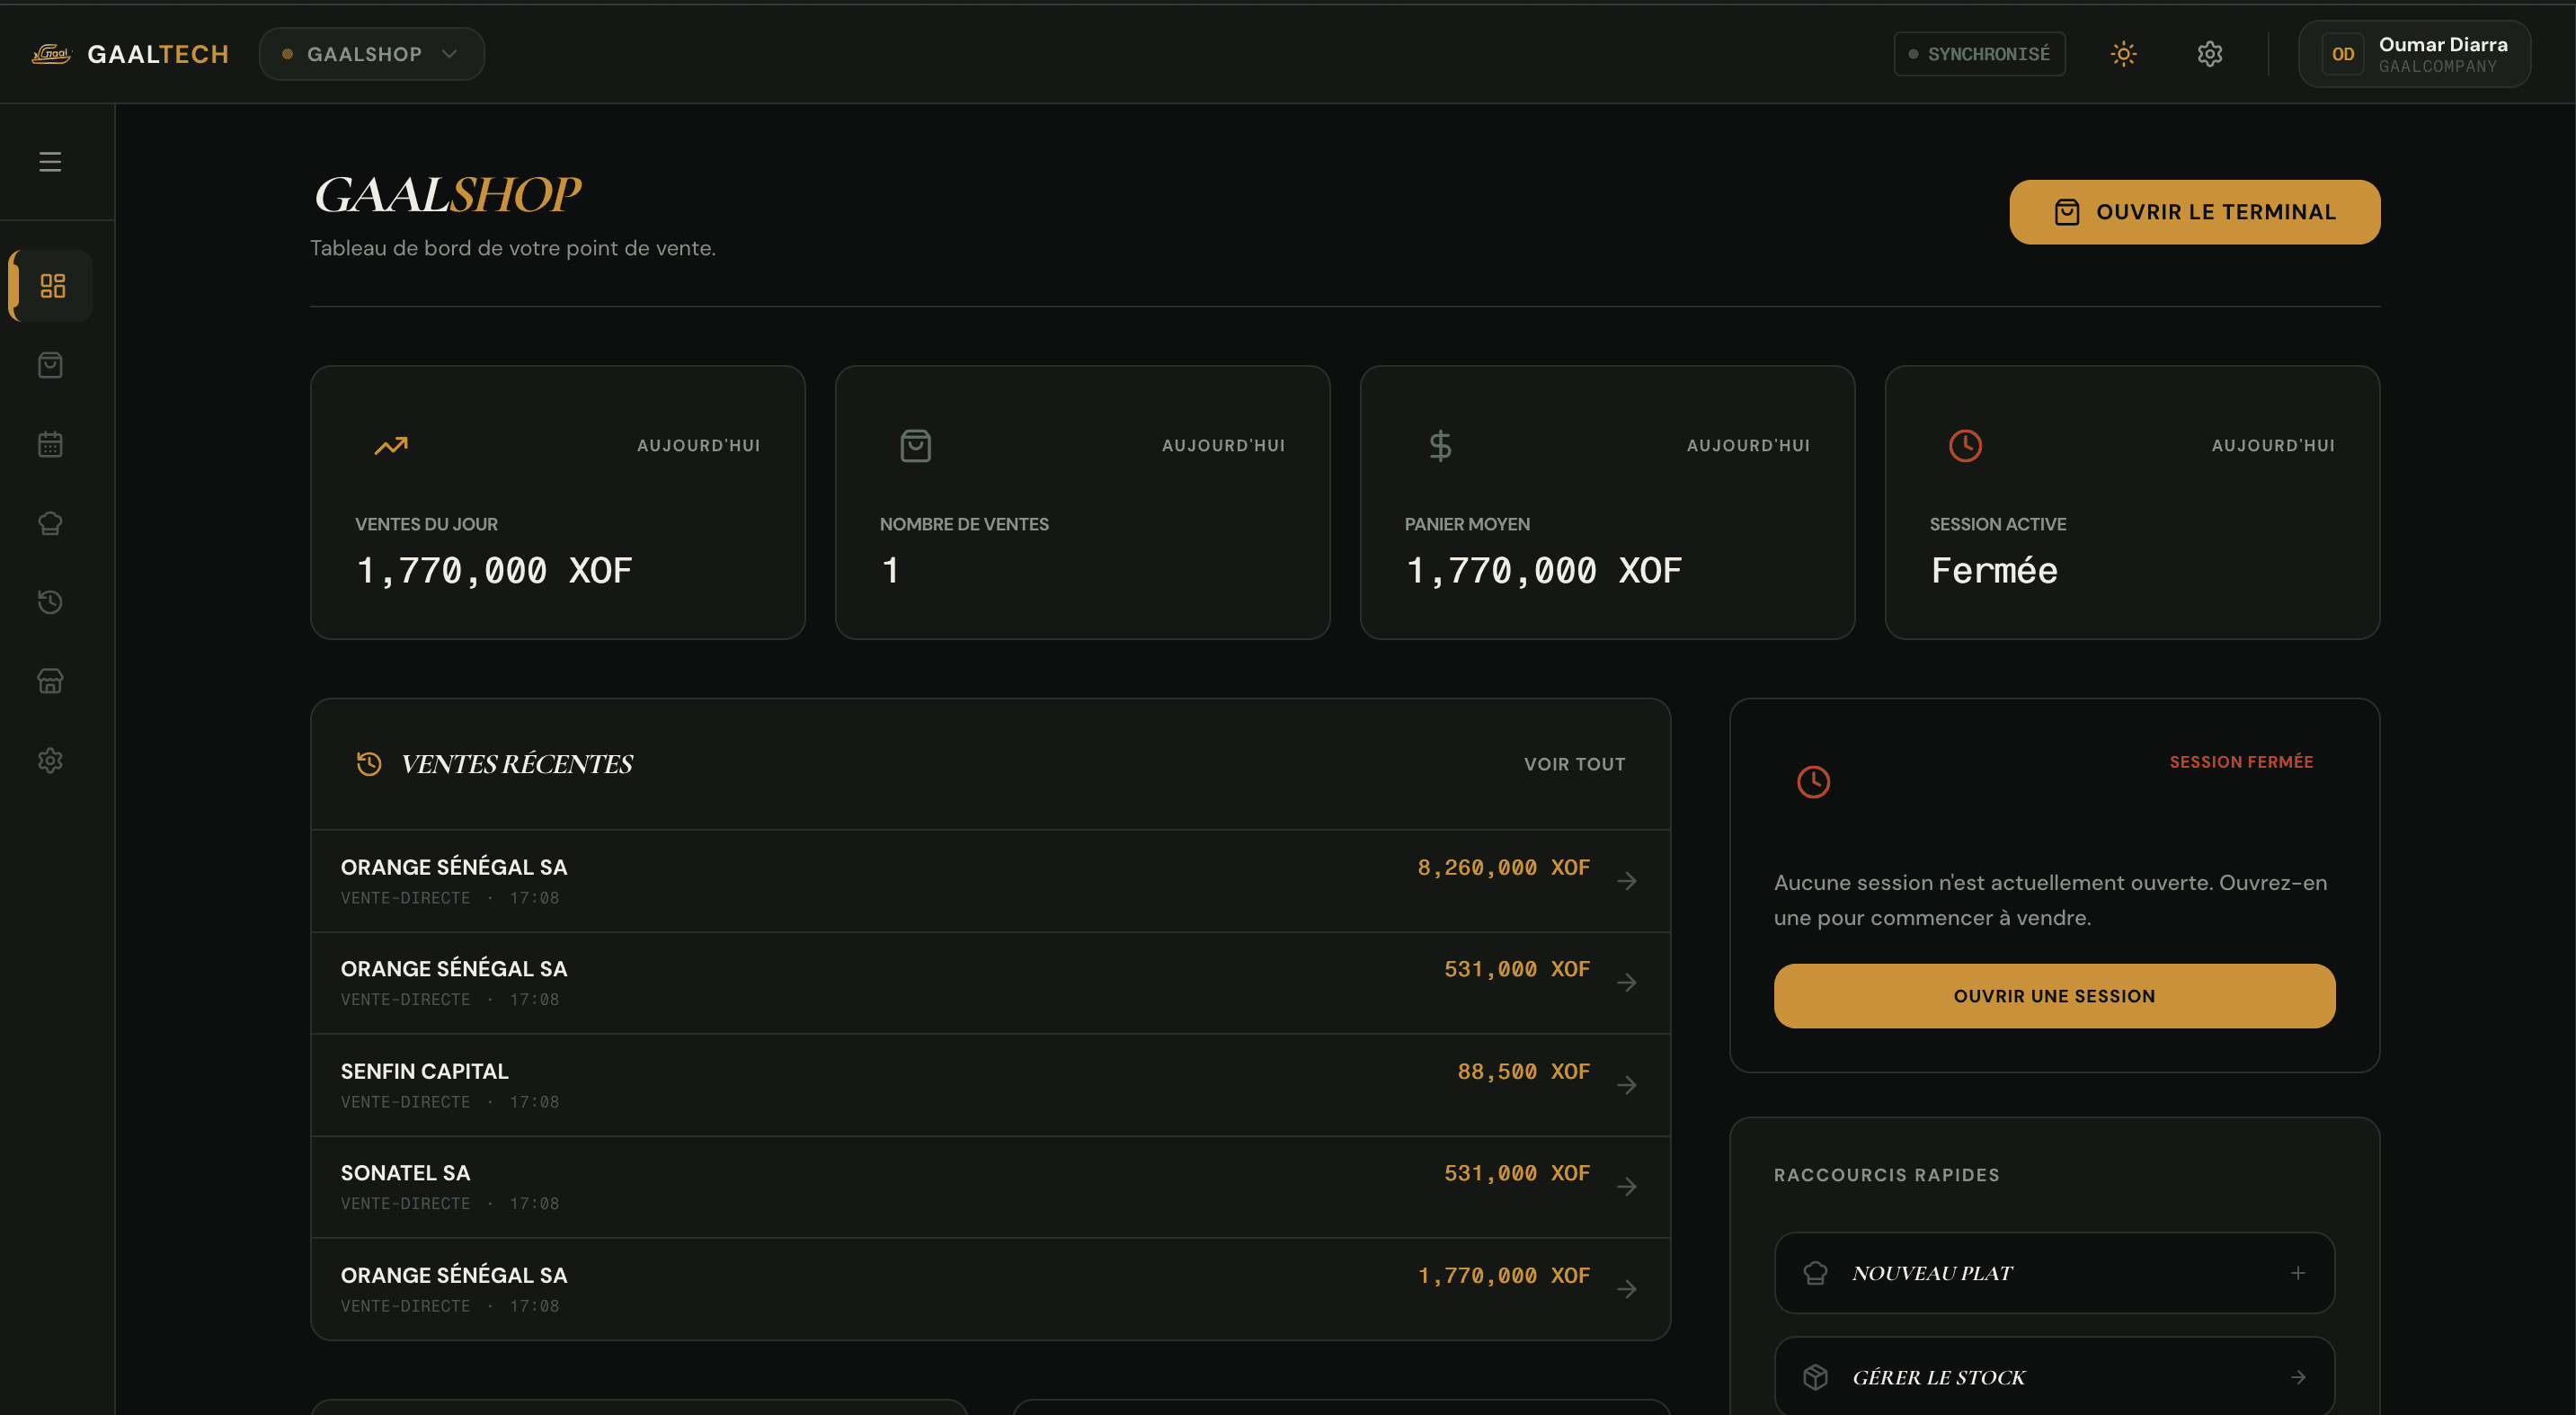Toggle light theme with sun icon
The width and height of the screenshot is (2576, 1415).
(x=2123, y=54)
